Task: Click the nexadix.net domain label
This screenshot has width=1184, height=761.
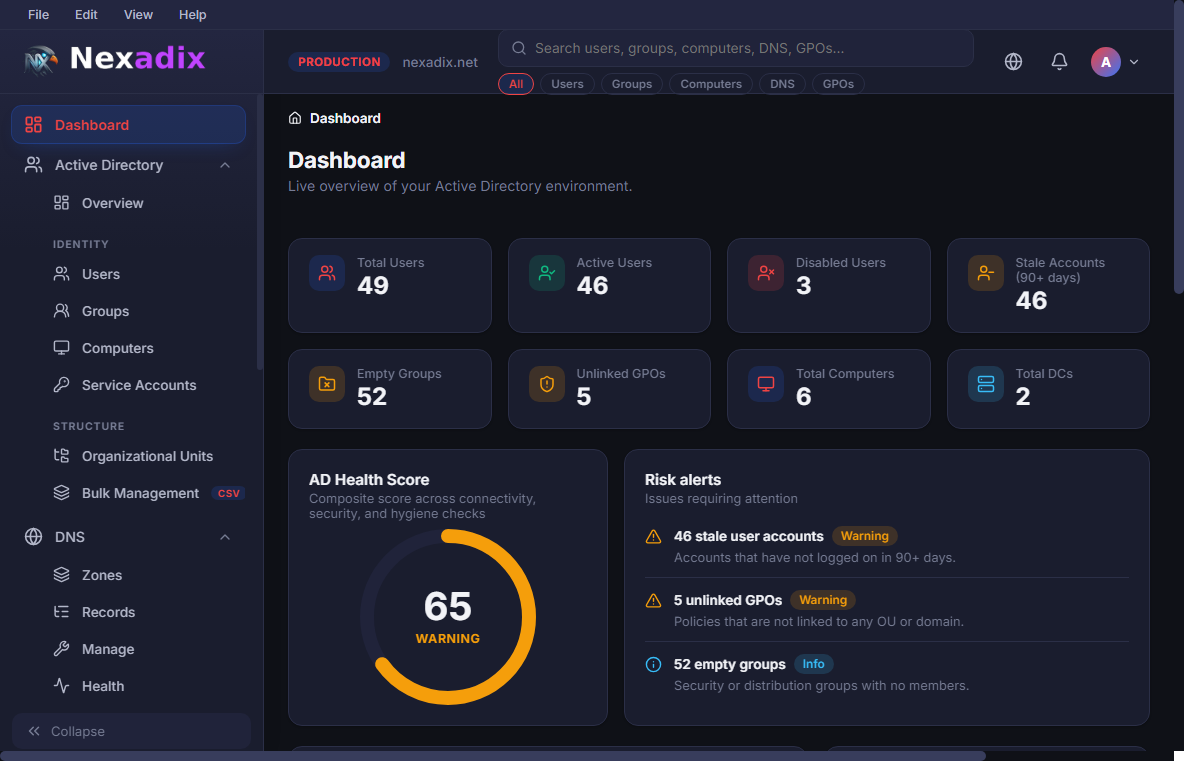Action: tap(440, 62)
